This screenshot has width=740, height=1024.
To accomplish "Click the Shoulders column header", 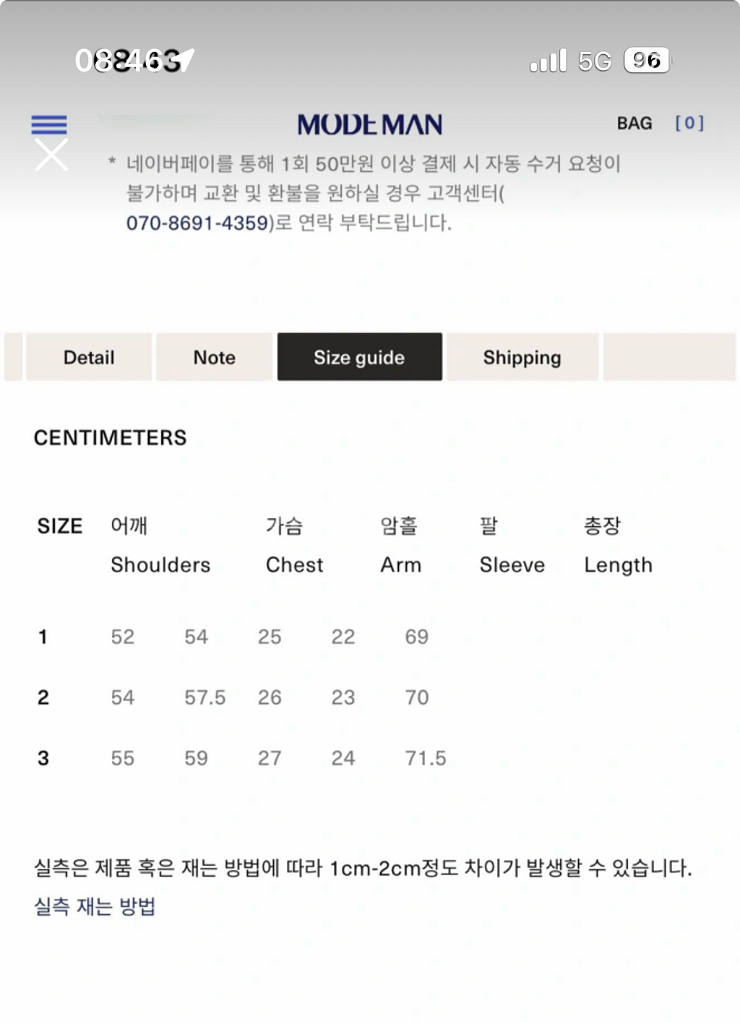I will tap(160, 565).
